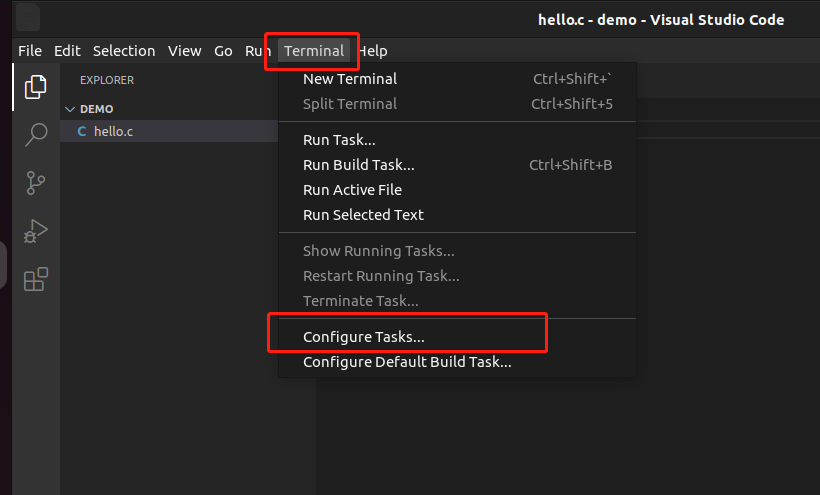
Task: Select Configure Default Build Task...
Action: pyautogui.click(x=407, y=362)
